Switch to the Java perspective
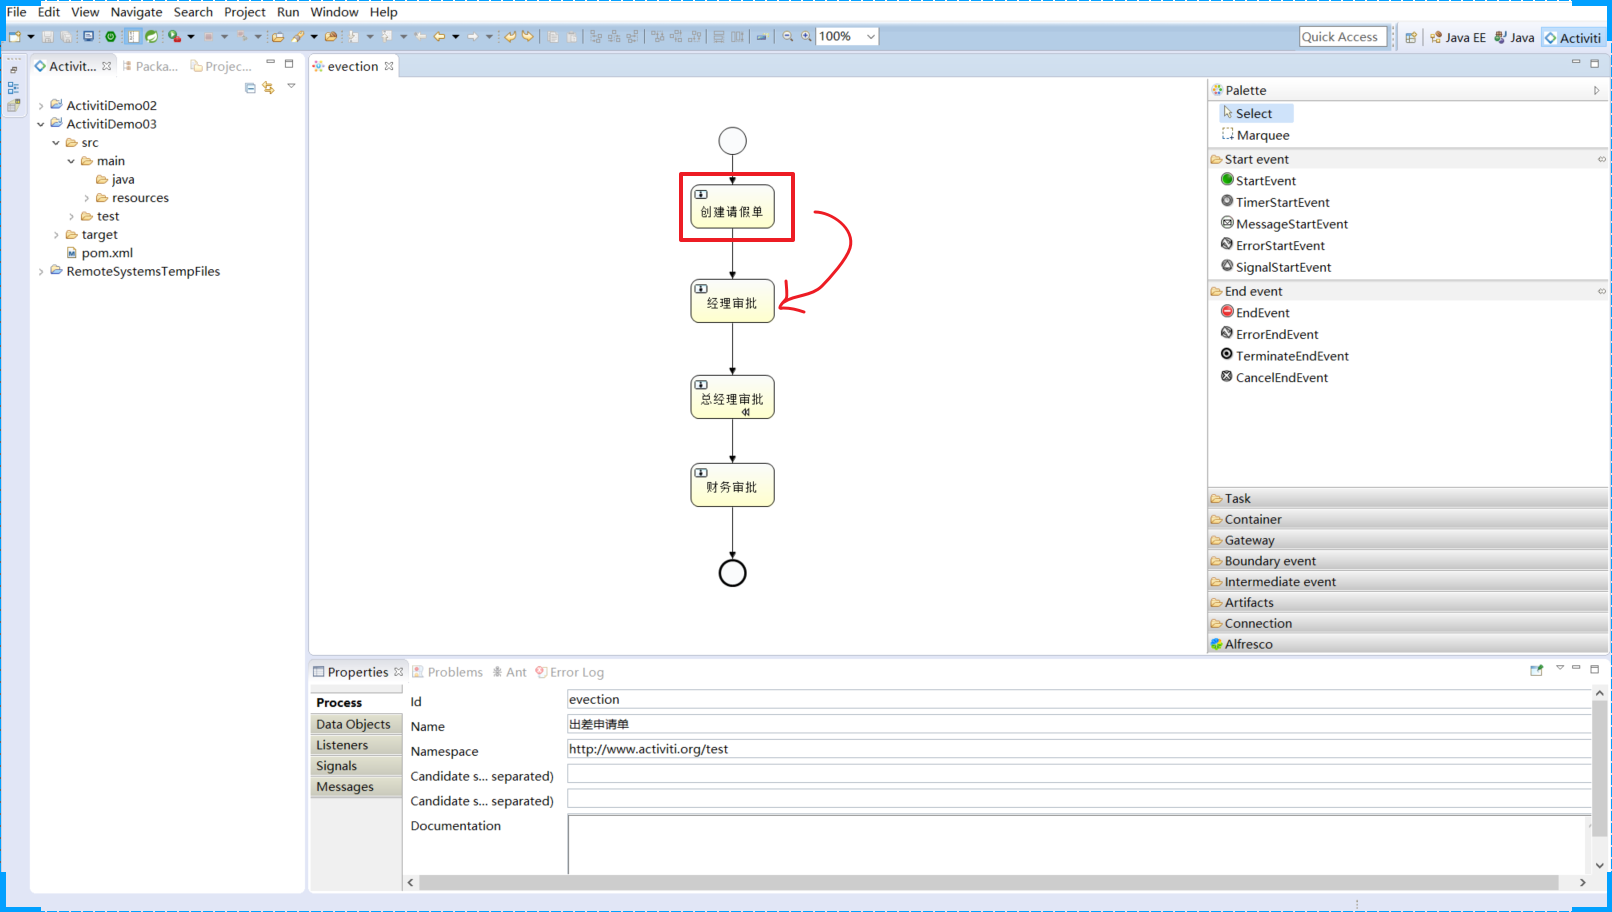Image resolution: width=1612 pixels, height=912 pixels. click(x=1514, y=37)
